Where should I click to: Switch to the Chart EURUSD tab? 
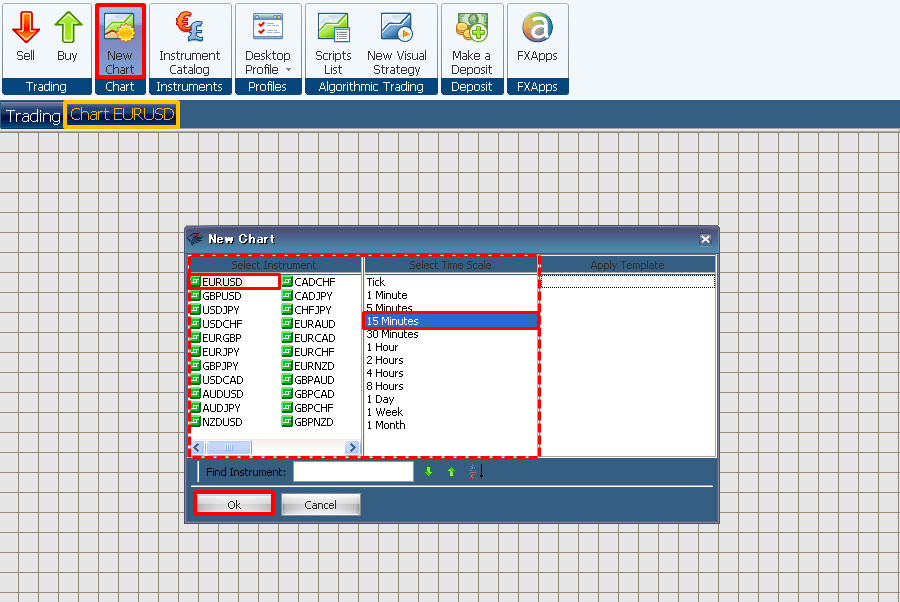coord(122,115)
